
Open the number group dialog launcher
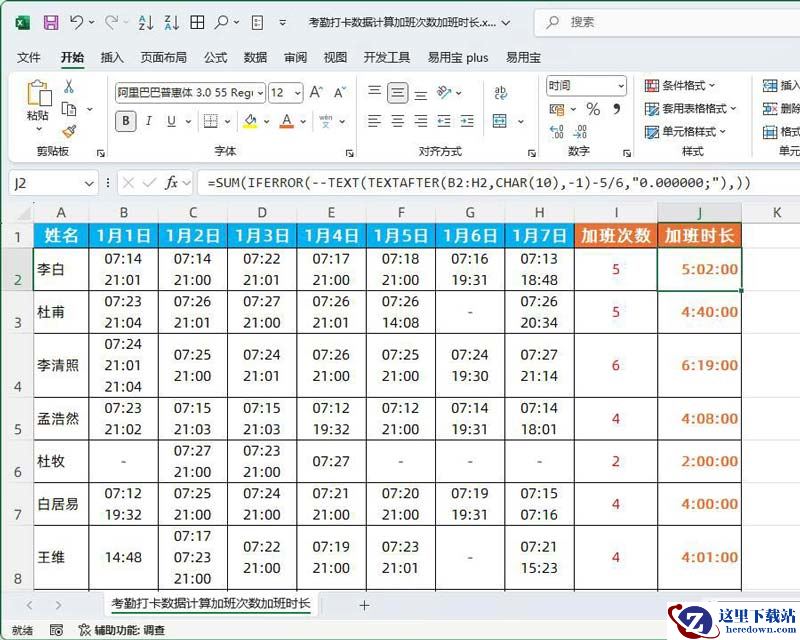627,153
